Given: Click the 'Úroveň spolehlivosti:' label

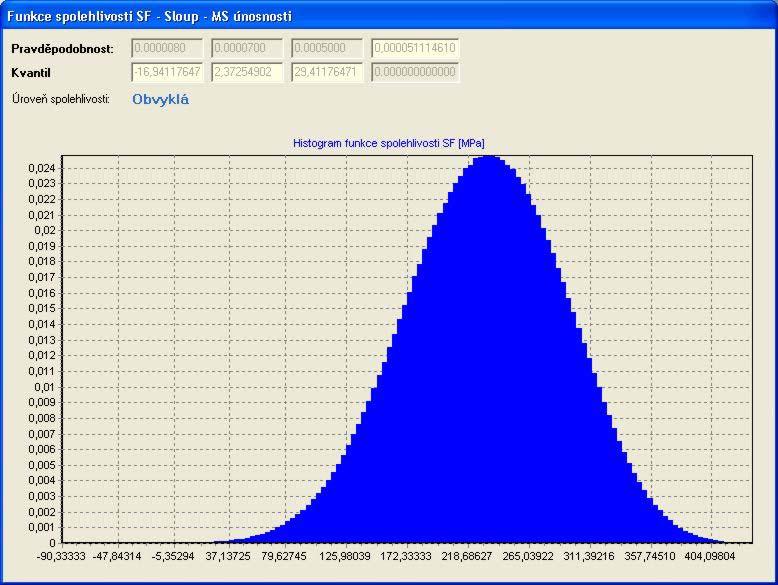Looking at the screenshot, I should point(61,99).
